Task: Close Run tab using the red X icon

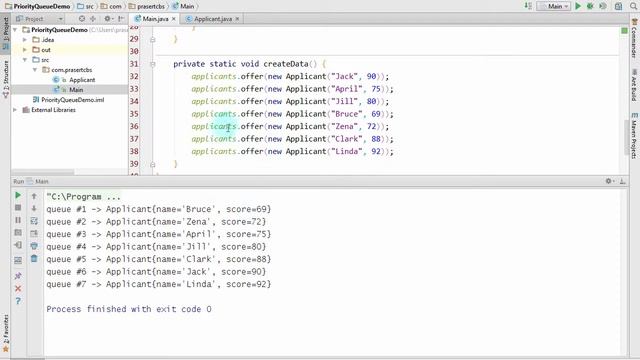Action: click(x=18, y=289)
